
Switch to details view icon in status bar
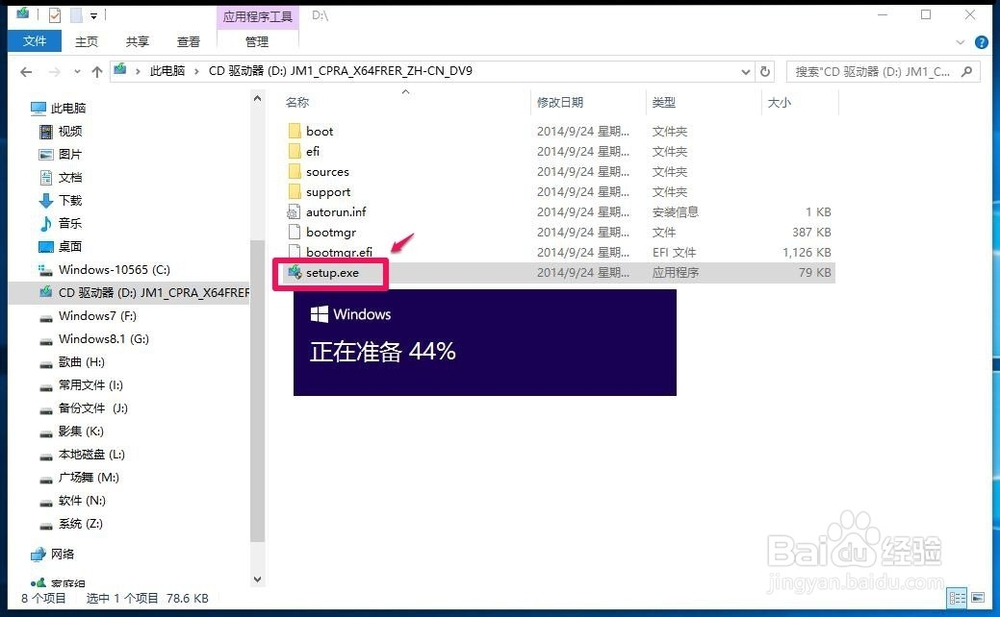(x=957, y=598)
